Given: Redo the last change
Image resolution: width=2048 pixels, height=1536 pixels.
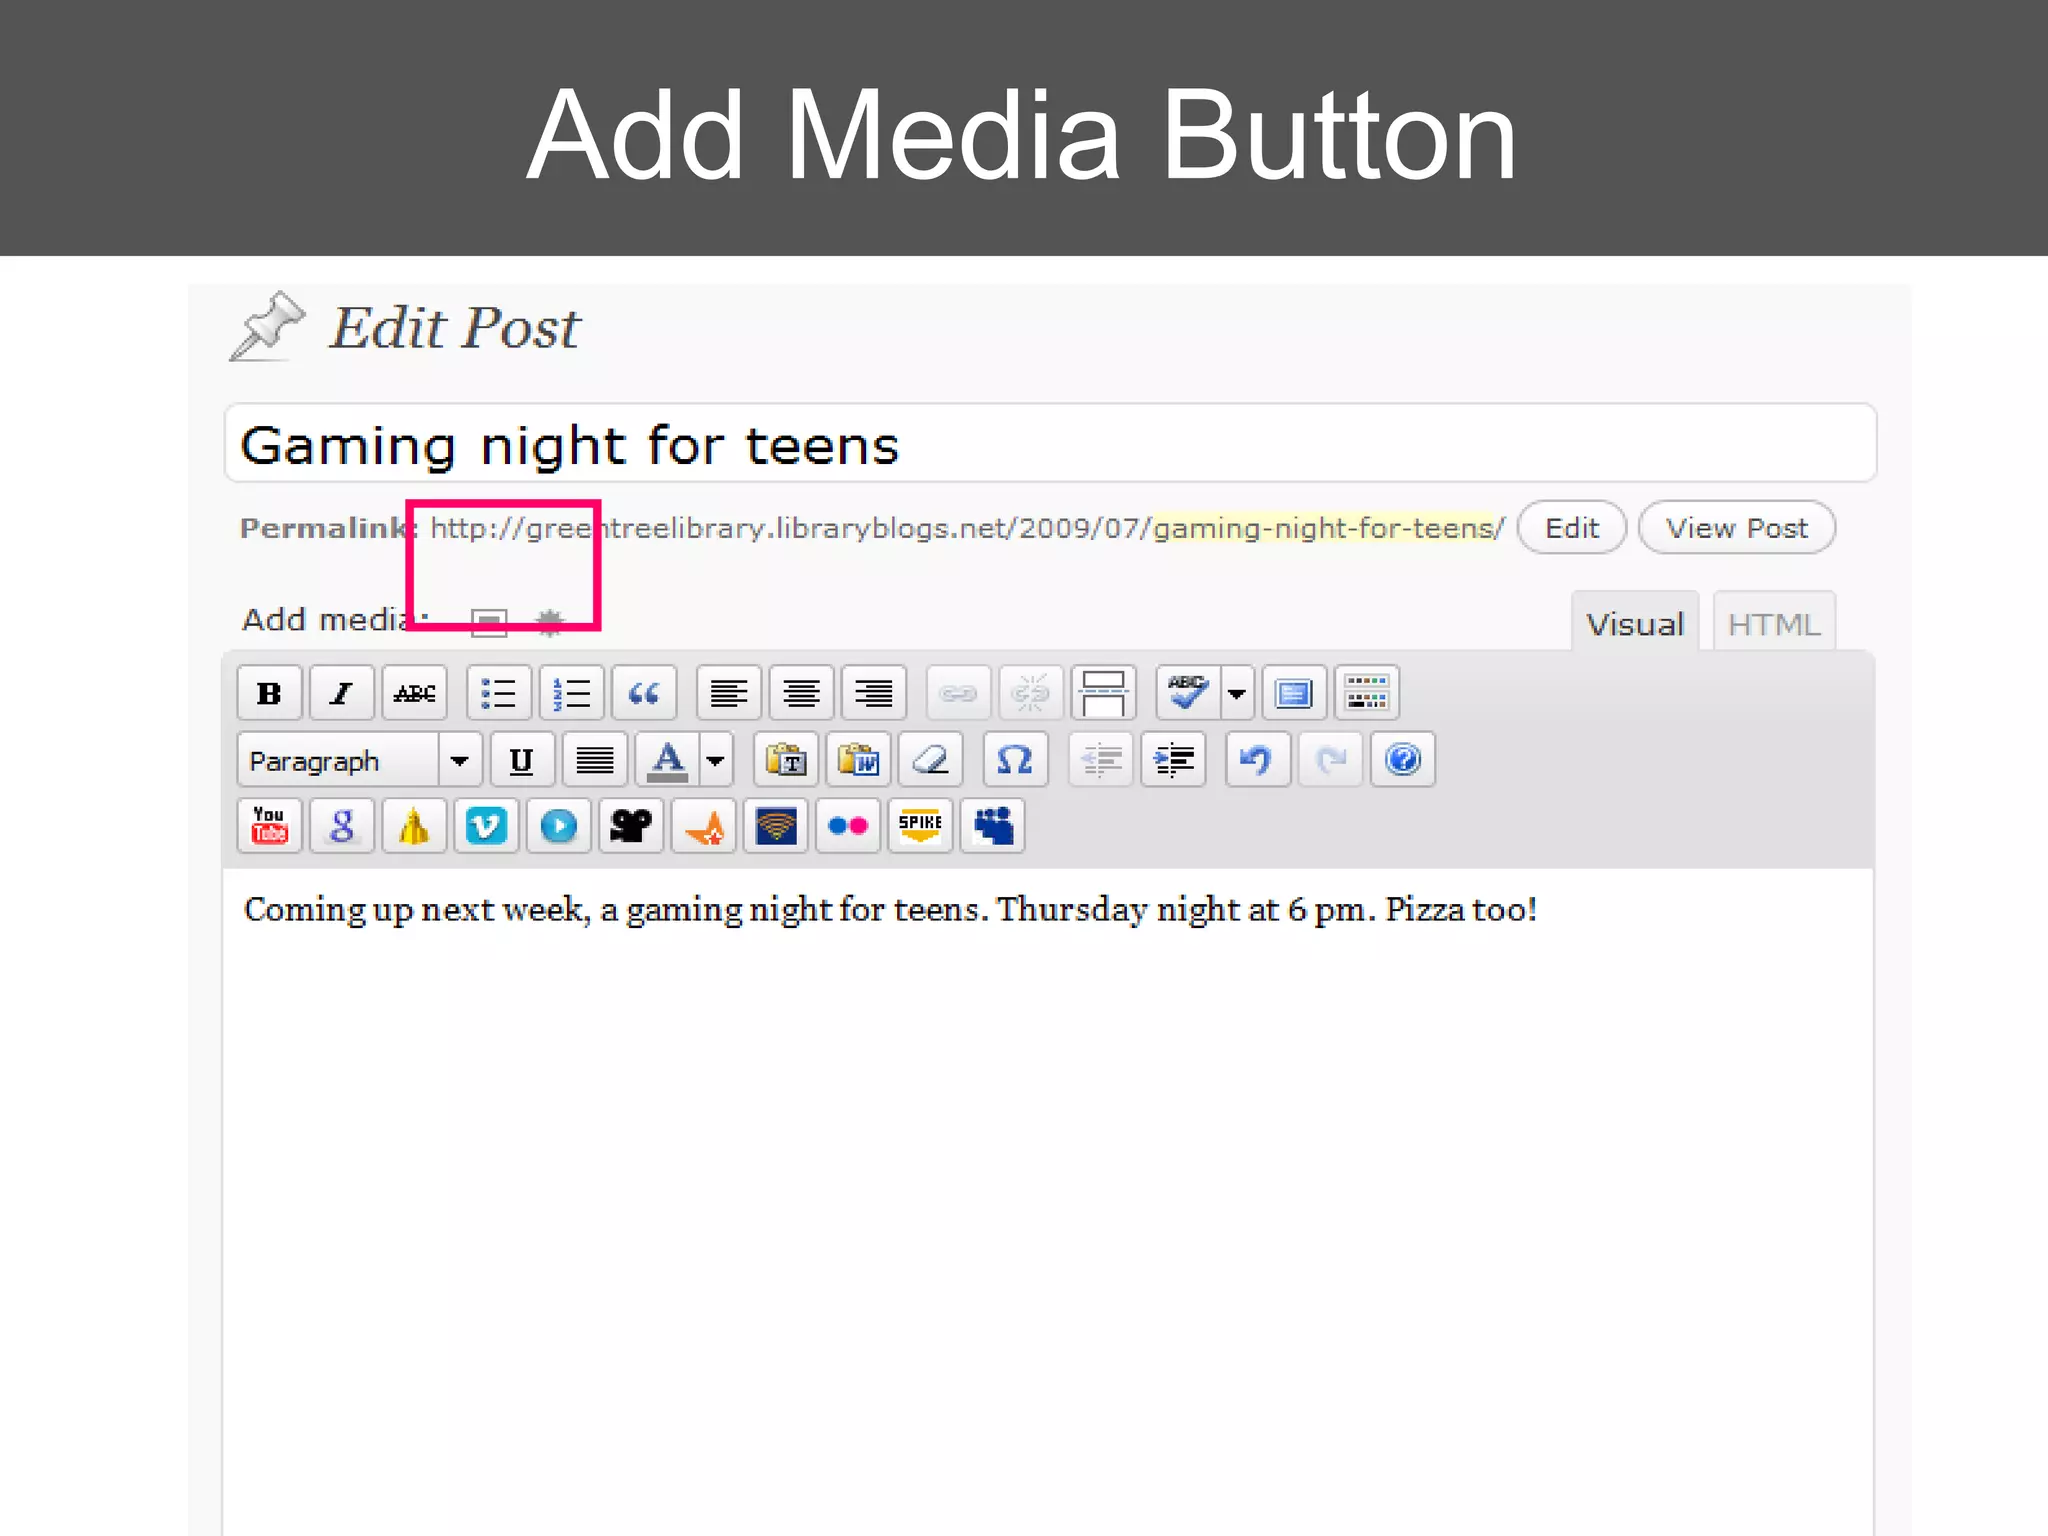Looking at the screenshot, I should coord(1330,761).
